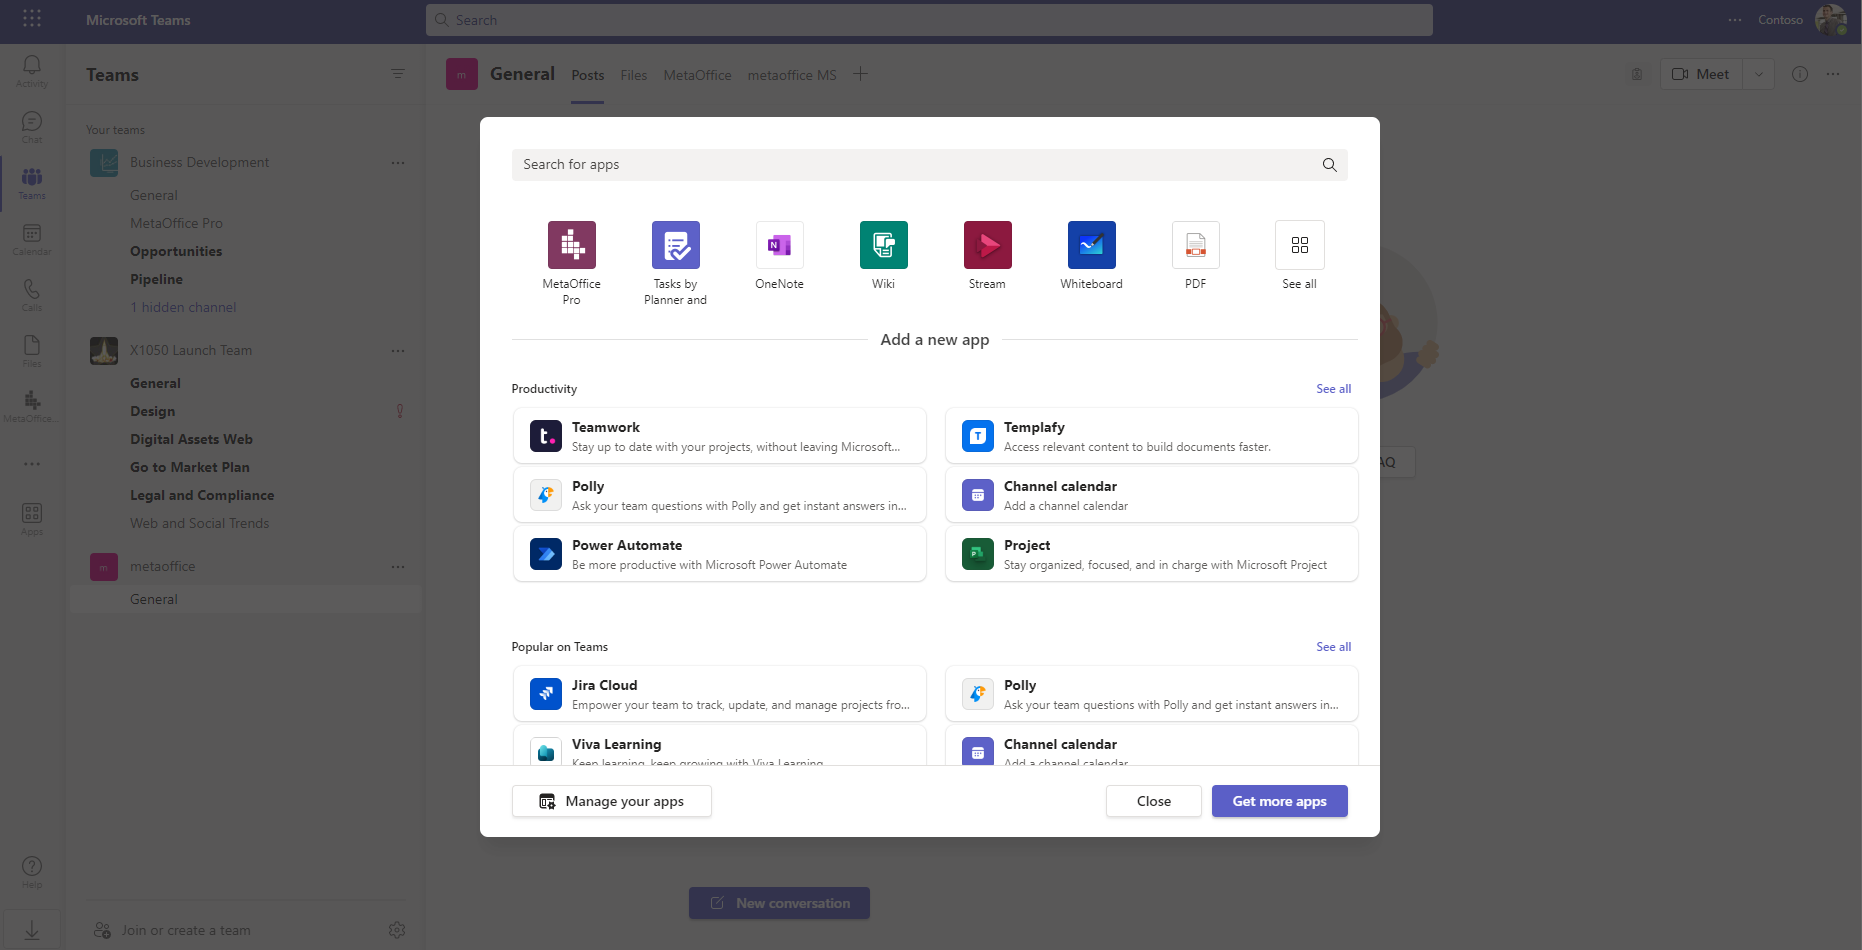
Task: Open the metaoffice MS tab
Action: [792, 75]
